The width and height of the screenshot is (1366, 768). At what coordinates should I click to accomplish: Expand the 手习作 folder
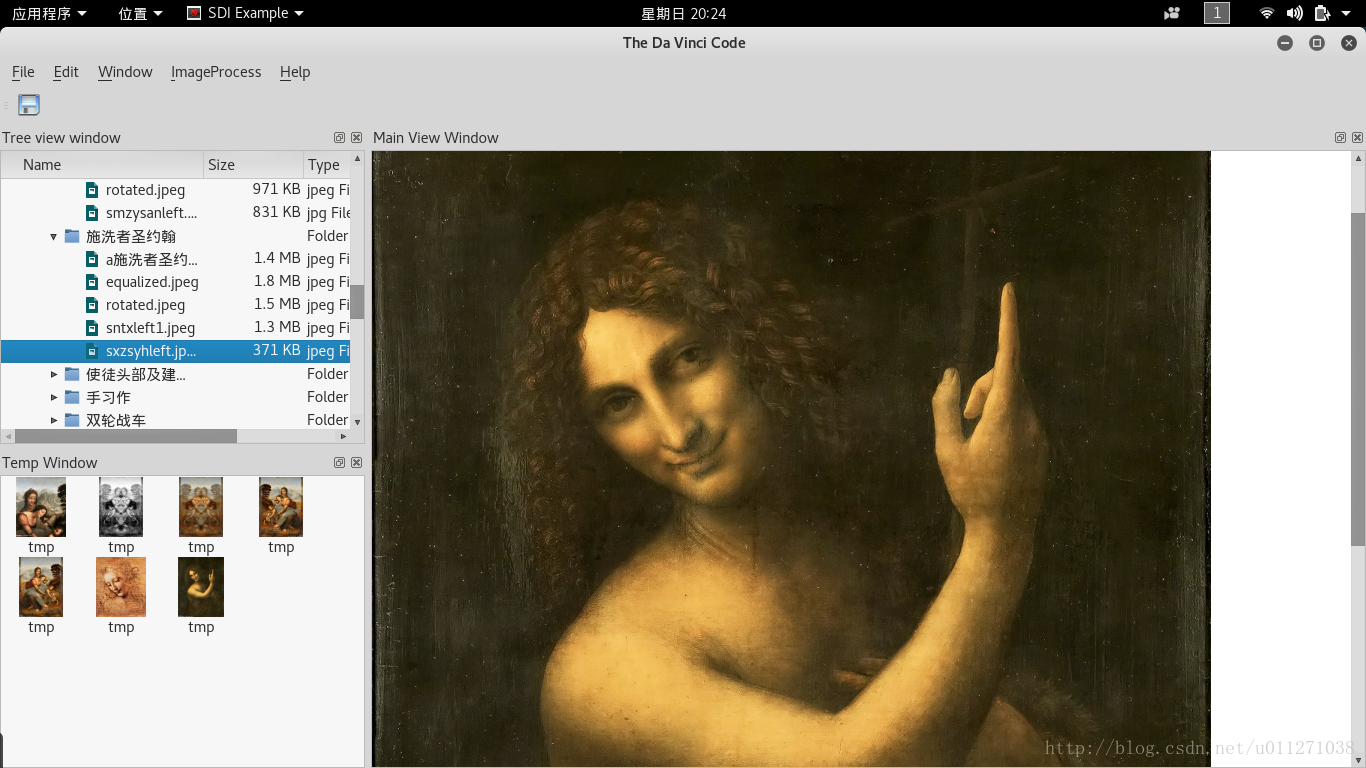[53, 397]
